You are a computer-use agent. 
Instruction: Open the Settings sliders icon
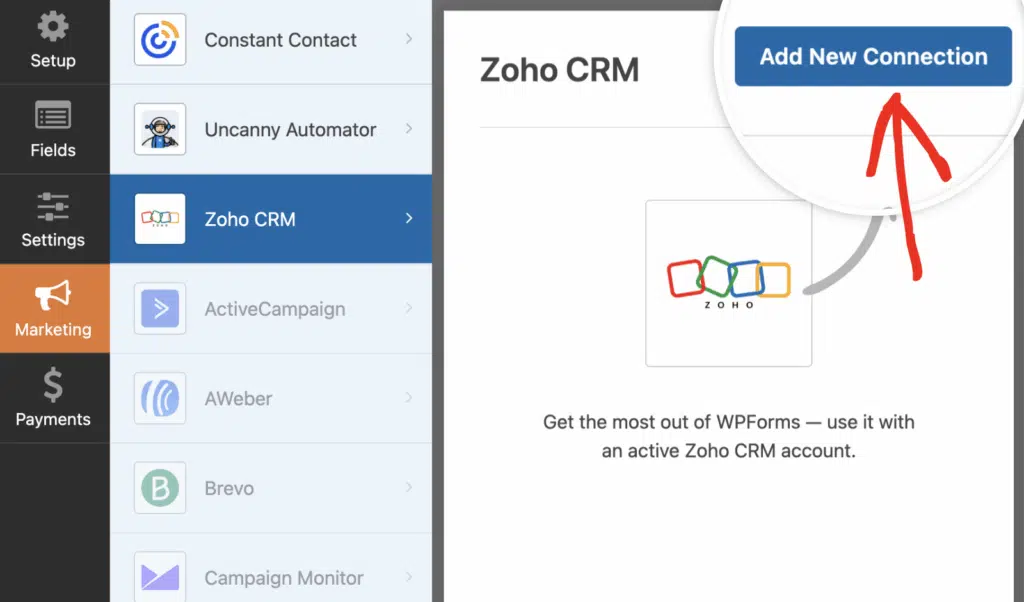53,206
